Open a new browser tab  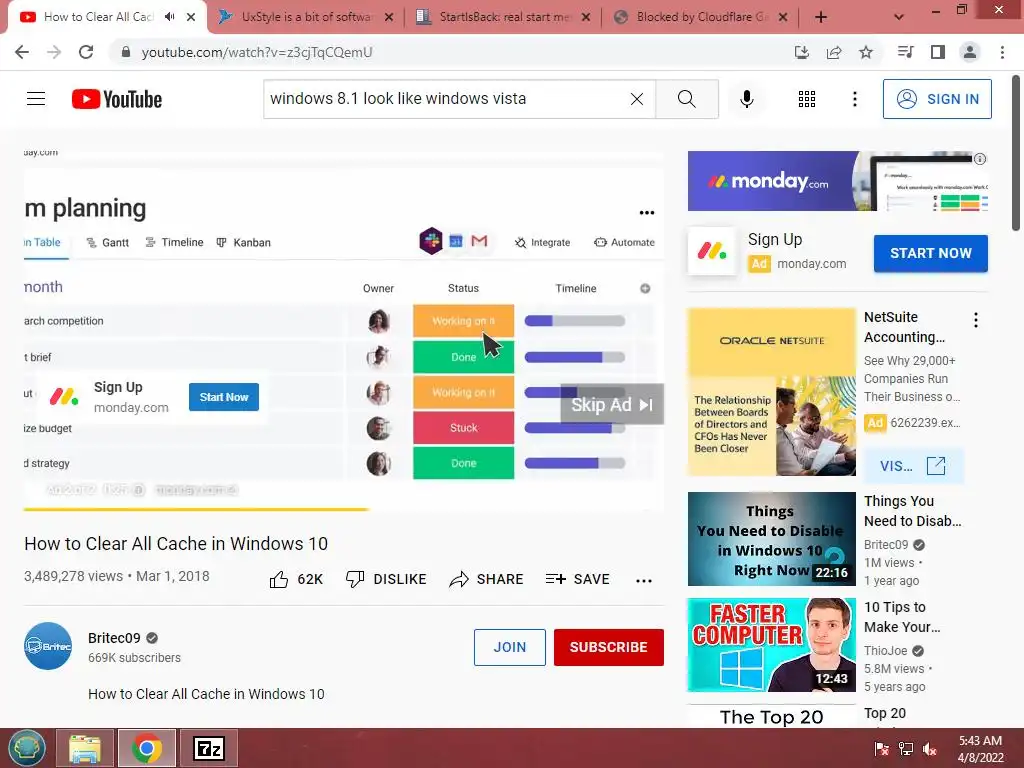click(x=821, y=17)
